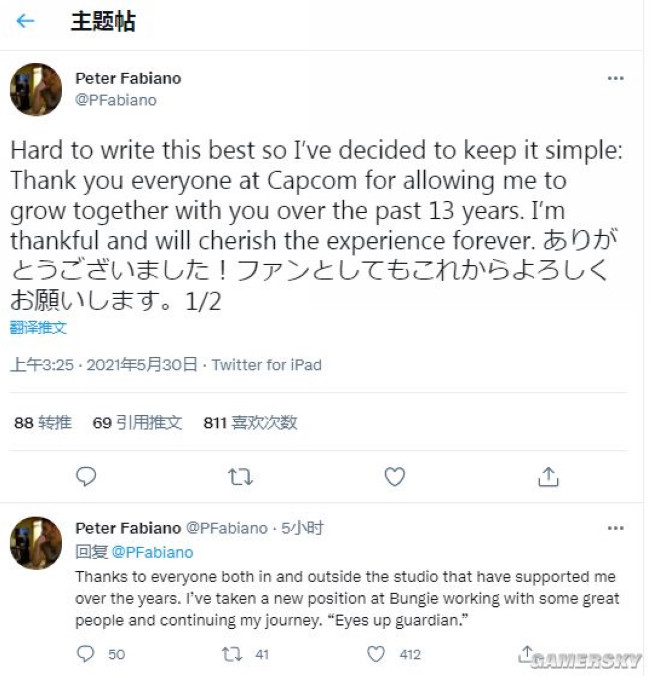Click the Peter Fabiano name on main tweet
The image size is (650, 676).
pyautogui.click(x=128, y=78)
